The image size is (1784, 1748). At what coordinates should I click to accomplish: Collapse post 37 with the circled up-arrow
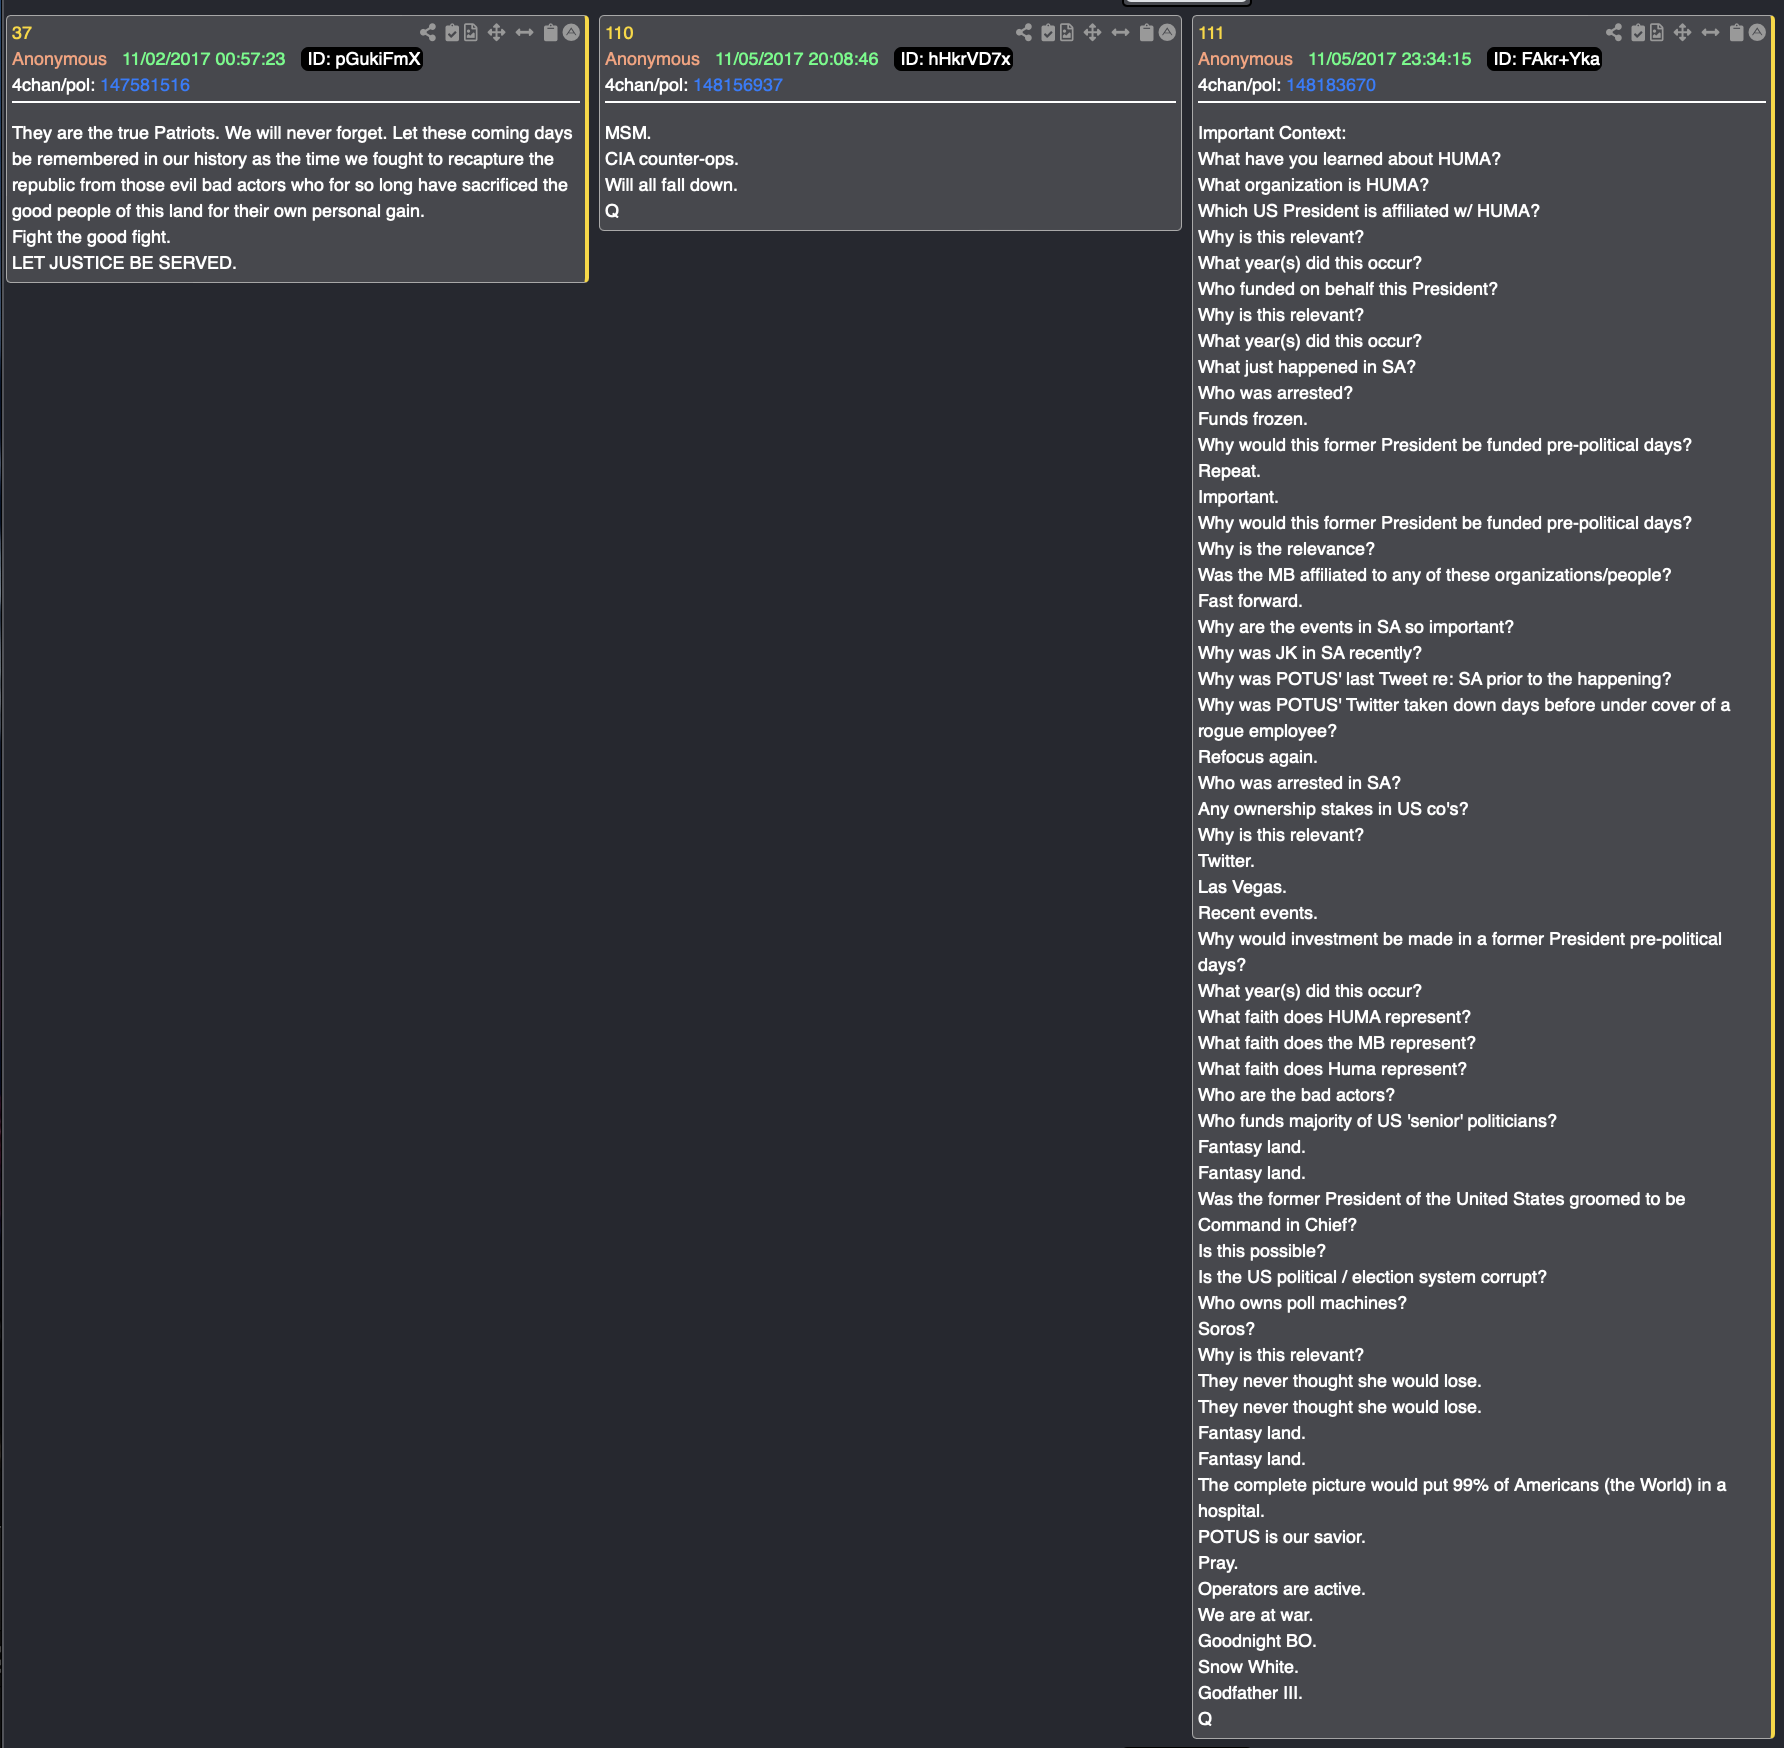click(571, 33)
